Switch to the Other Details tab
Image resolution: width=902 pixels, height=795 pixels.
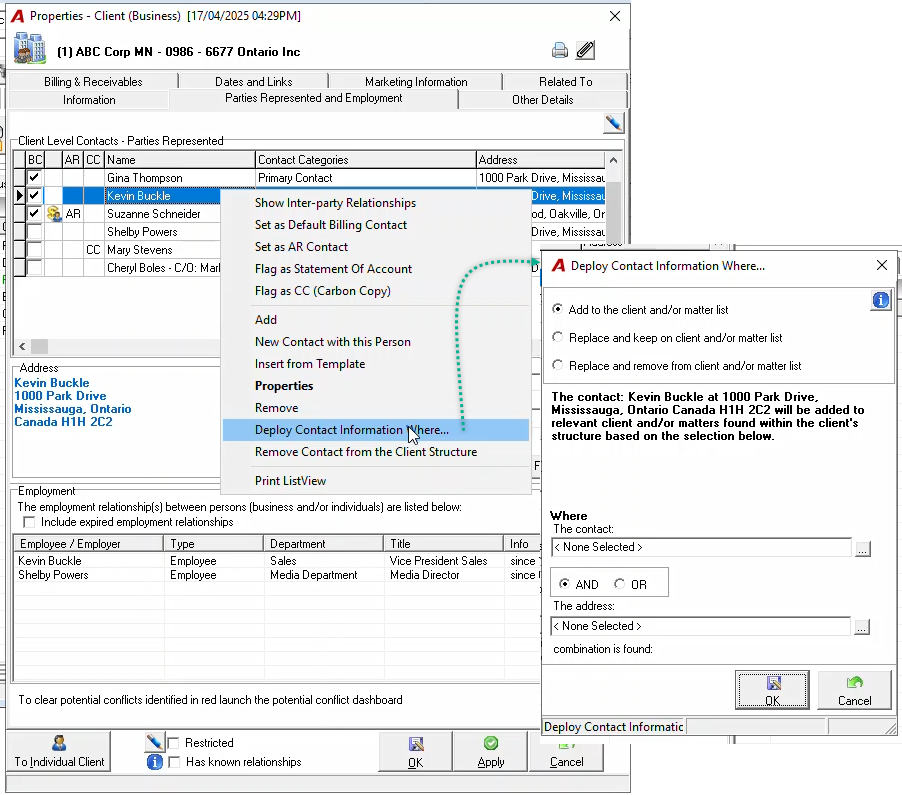(x=542, y=100)
